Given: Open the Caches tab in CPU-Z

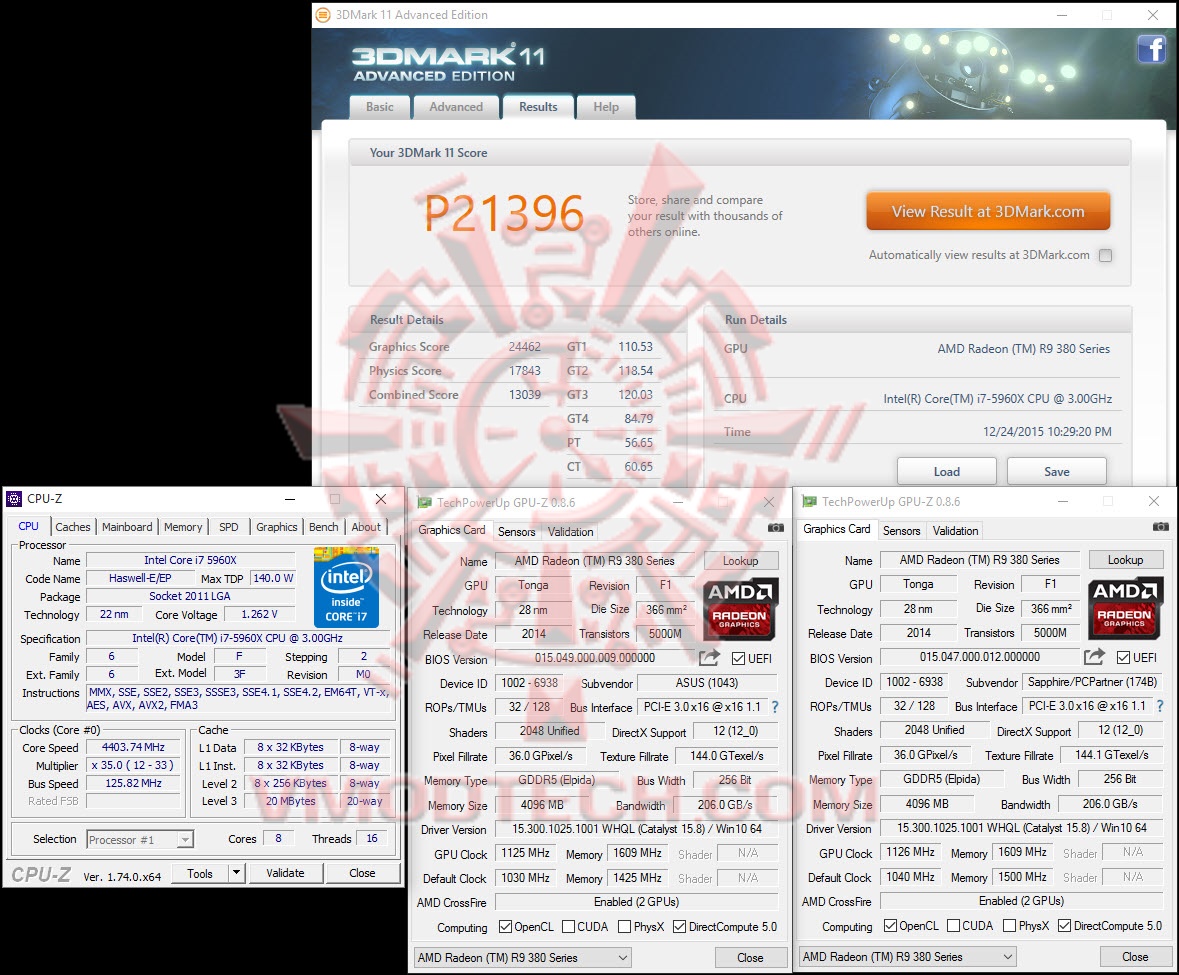Looking at the screenshot, I should (x=73, y=527).
